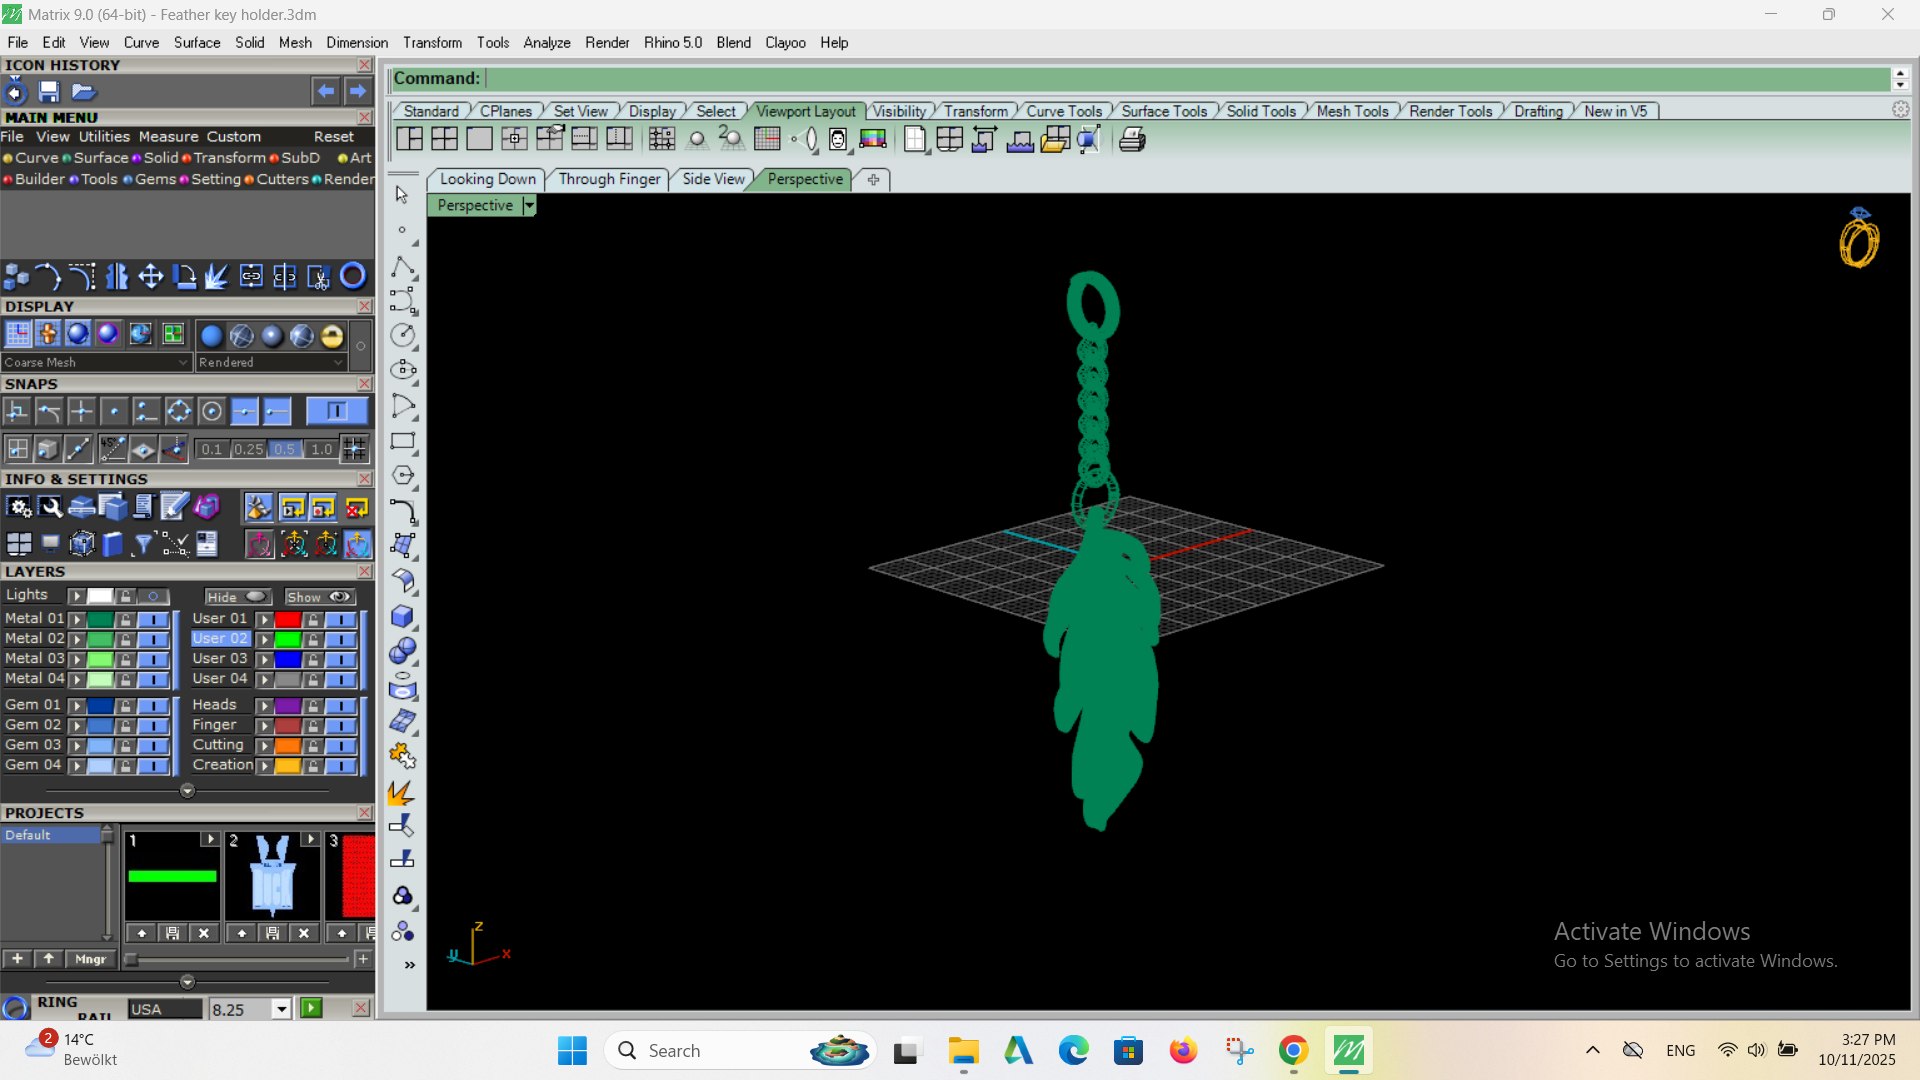Toggle visibility of Cutting layer
Viewport: 1920px width, 1080px height.
tap(341, 745)
